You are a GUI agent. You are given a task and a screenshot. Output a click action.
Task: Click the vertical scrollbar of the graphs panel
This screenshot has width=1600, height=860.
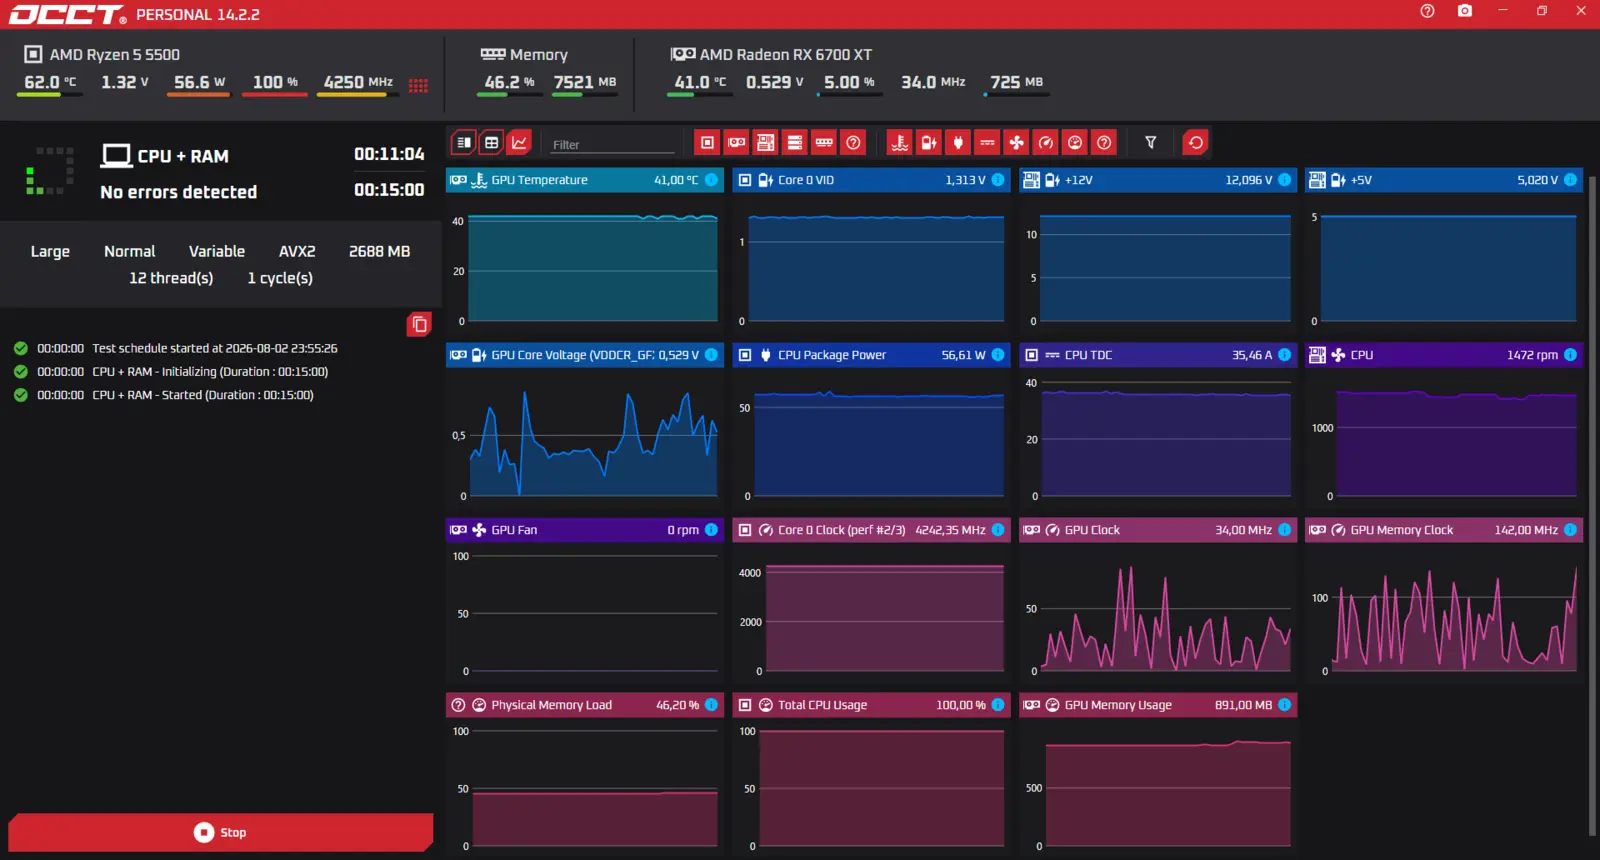click(1593, 505)
